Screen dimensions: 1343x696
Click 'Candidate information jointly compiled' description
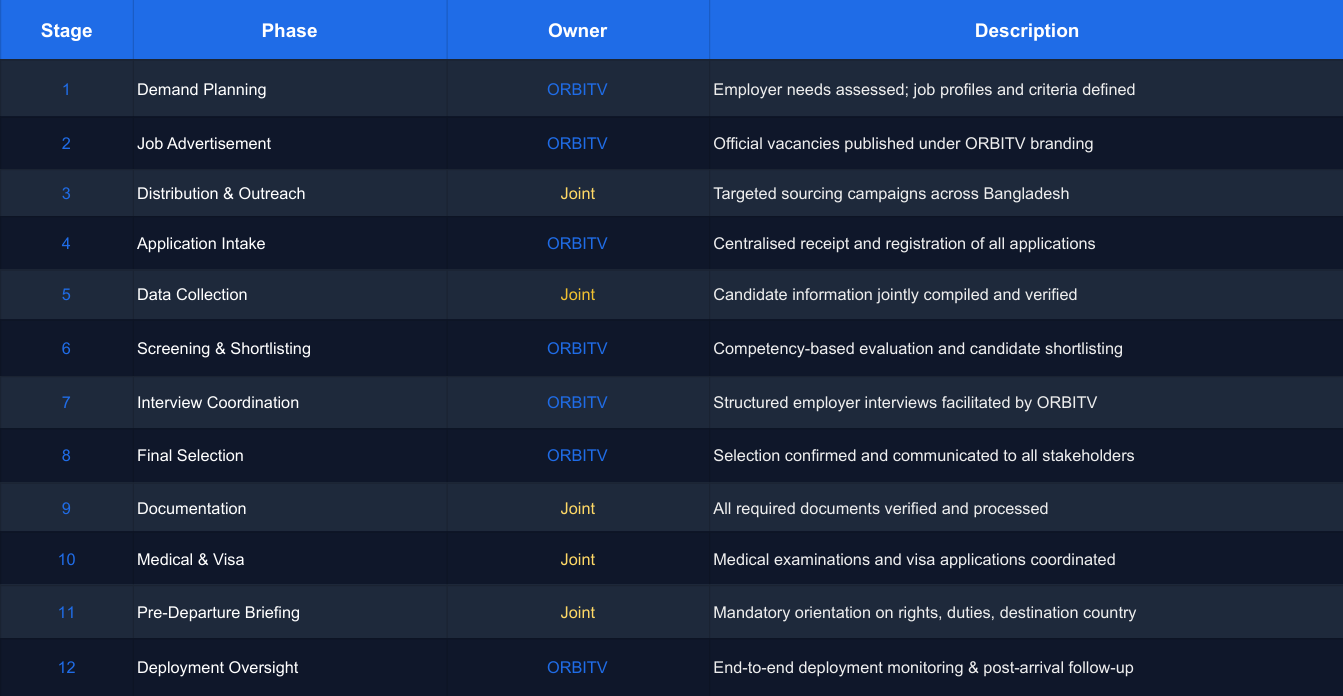(895, 294)
